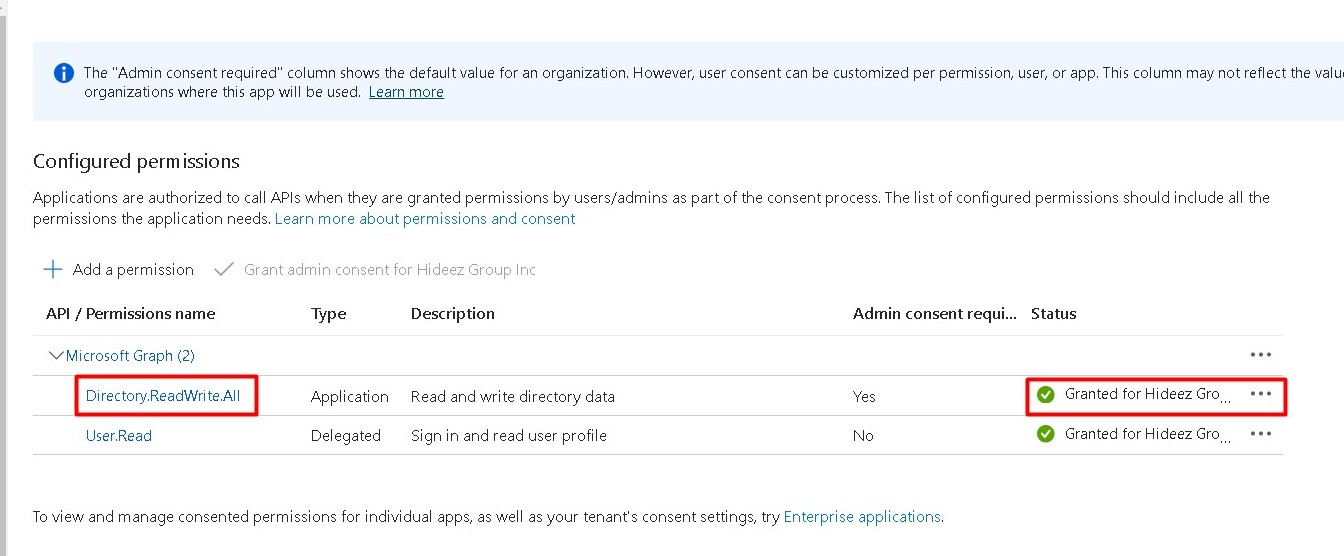Select the User.Read permission link

click(x=119, y=436)
